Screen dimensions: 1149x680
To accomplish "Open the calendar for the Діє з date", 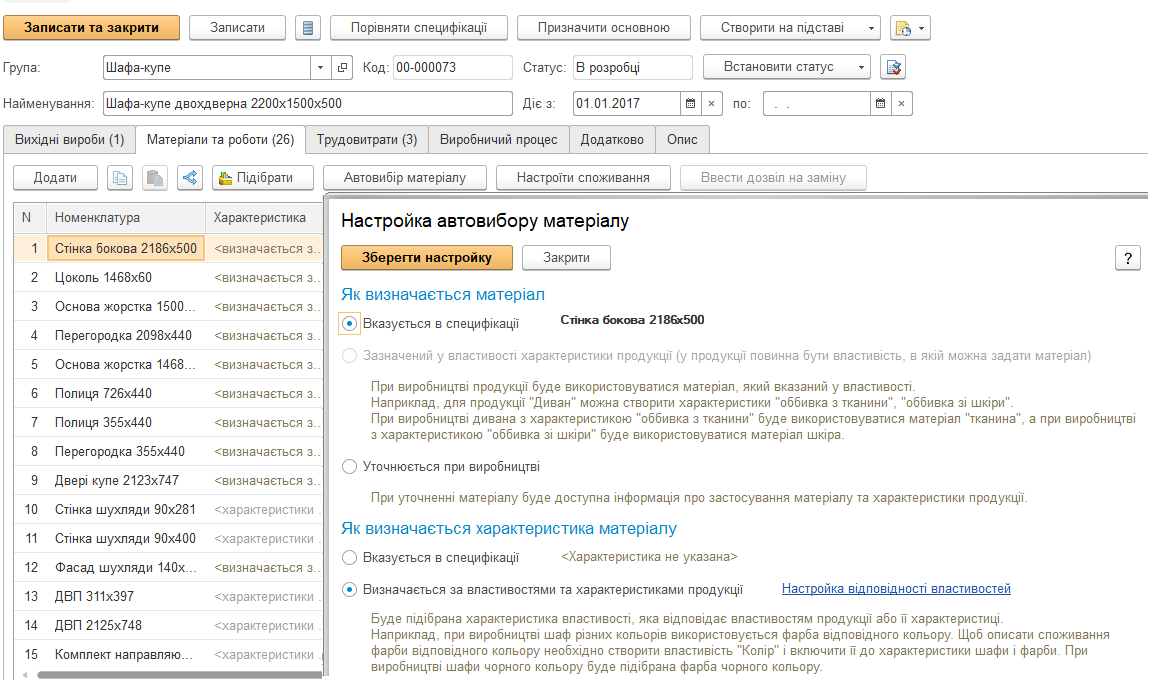I will (x=689, y=104).
